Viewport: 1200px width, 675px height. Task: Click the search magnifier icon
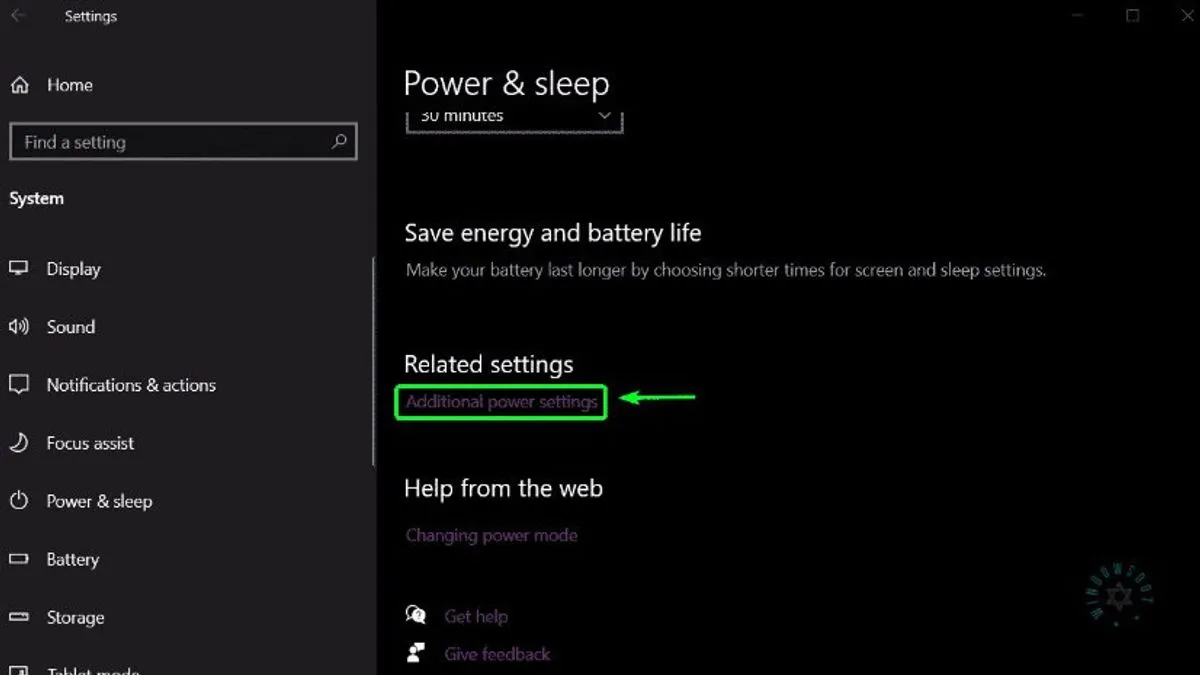click(x=339, y=142)
